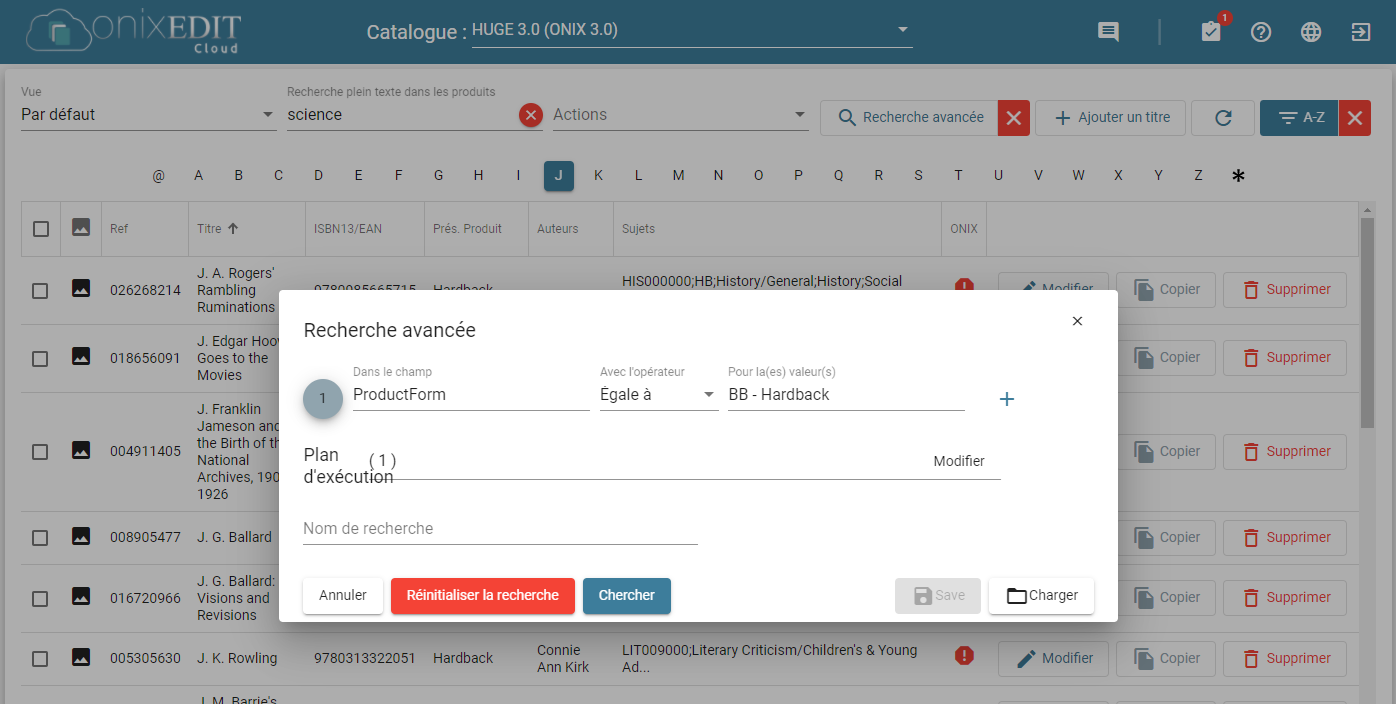Check the row 026268214 checkbox
The height and width of the screenshot is (704, 1396).
coord(40,291)
